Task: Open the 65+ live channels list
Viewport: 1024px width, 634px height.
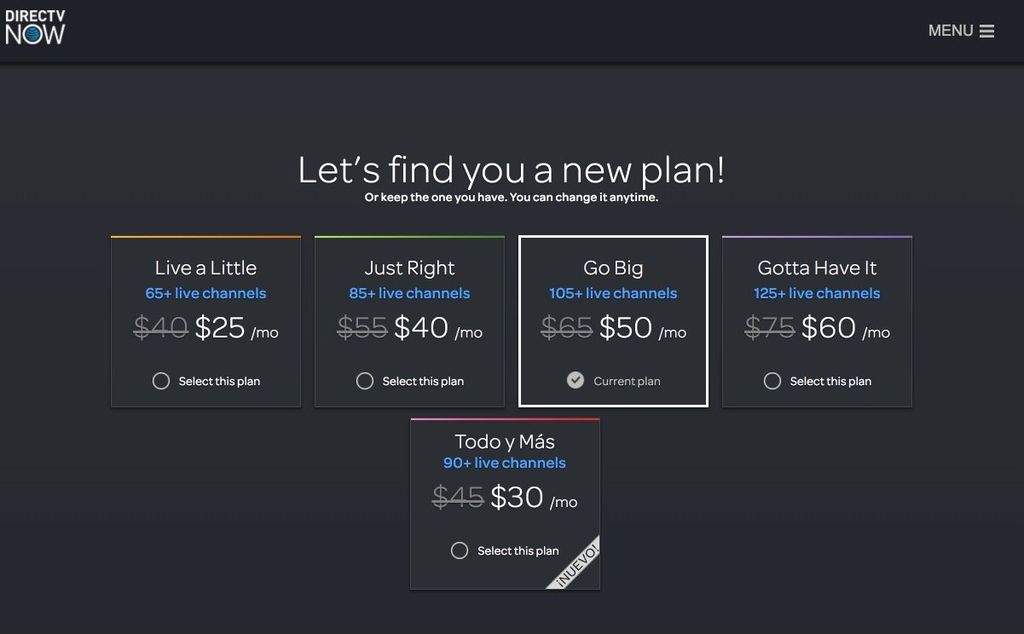Action: pos(205,293)
